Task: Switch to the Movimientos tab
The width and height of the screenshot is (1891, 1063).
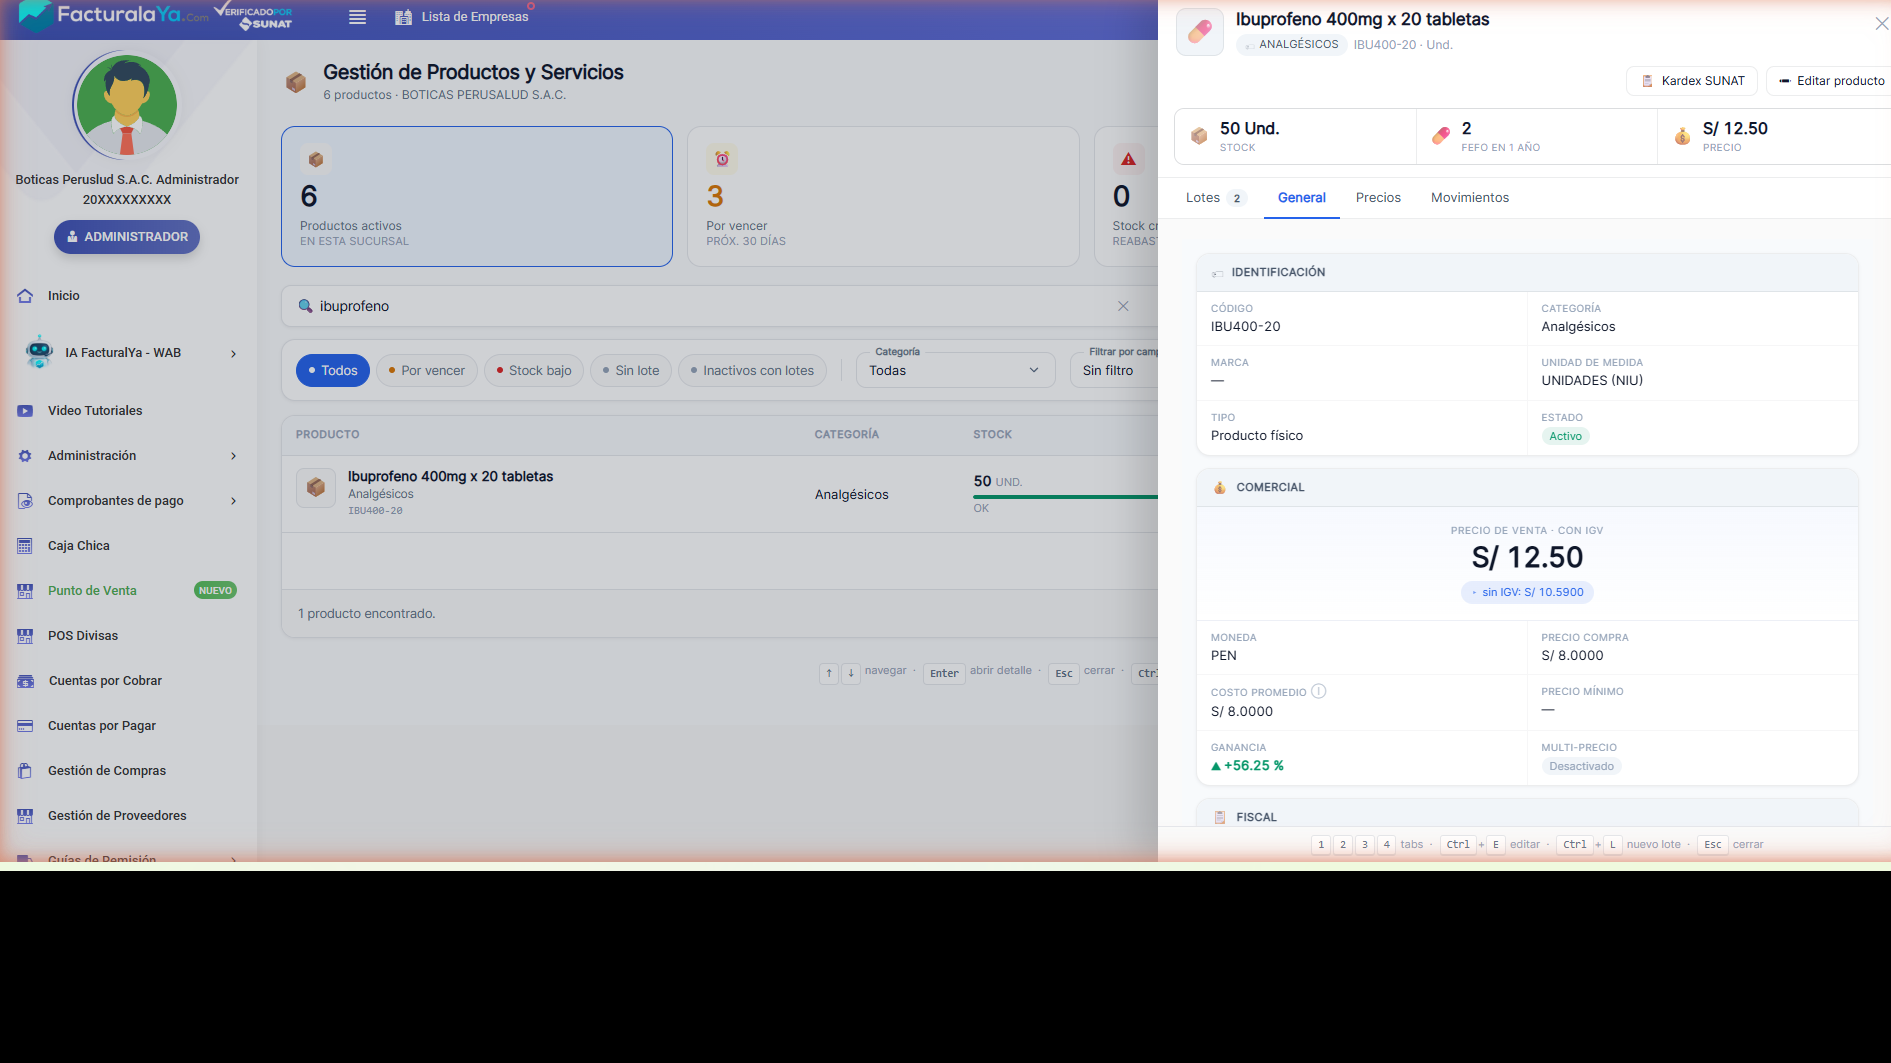Action: click(x=1470, y=198)
